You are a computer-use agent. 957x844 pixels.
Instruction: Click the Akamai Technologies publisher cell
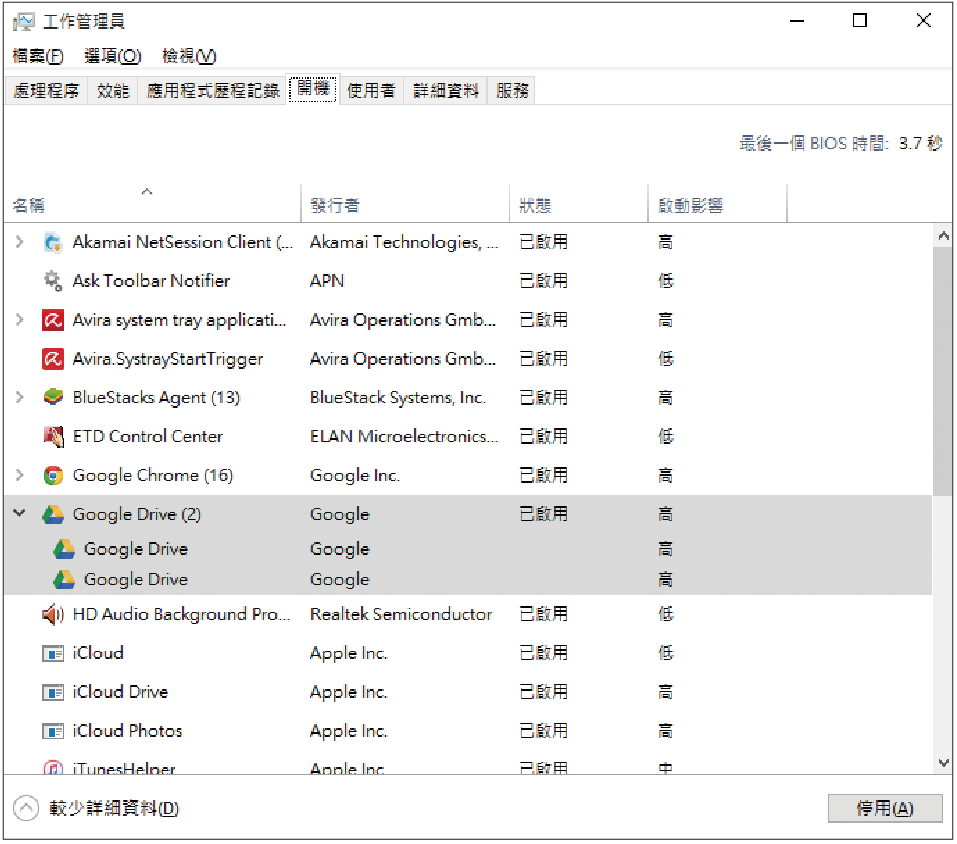(404, 243)
